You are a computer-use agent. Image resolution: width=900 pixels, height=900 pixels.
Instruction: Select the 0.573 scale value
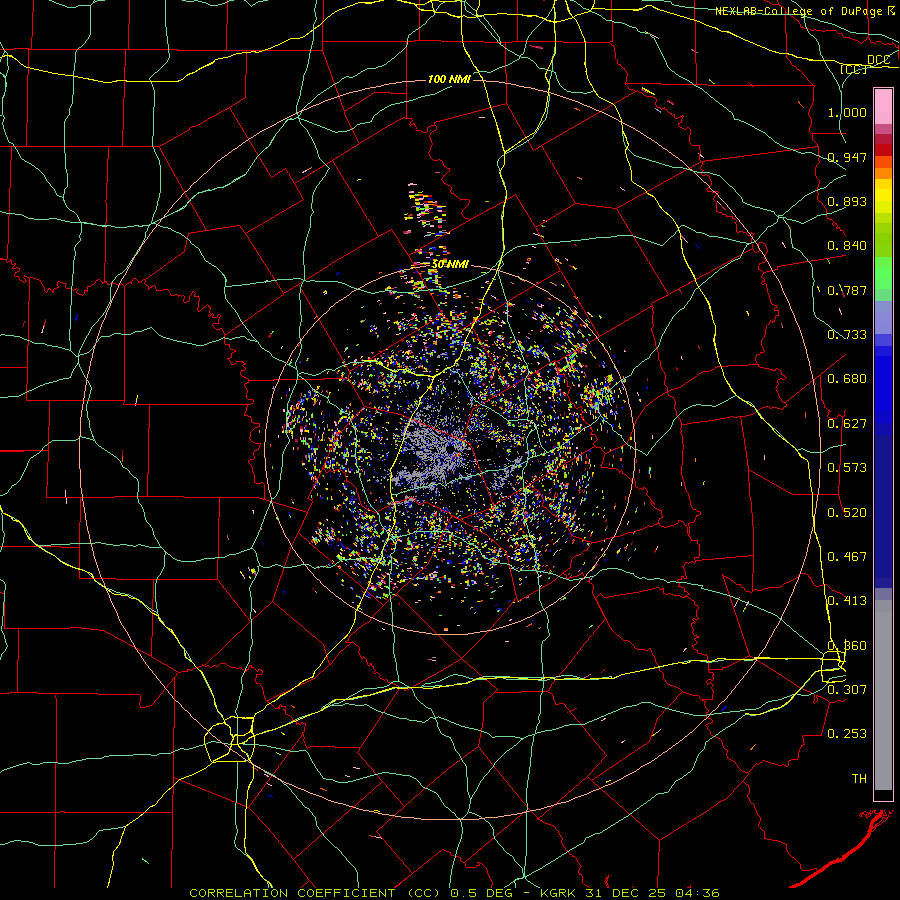click(x=847, y=468)
